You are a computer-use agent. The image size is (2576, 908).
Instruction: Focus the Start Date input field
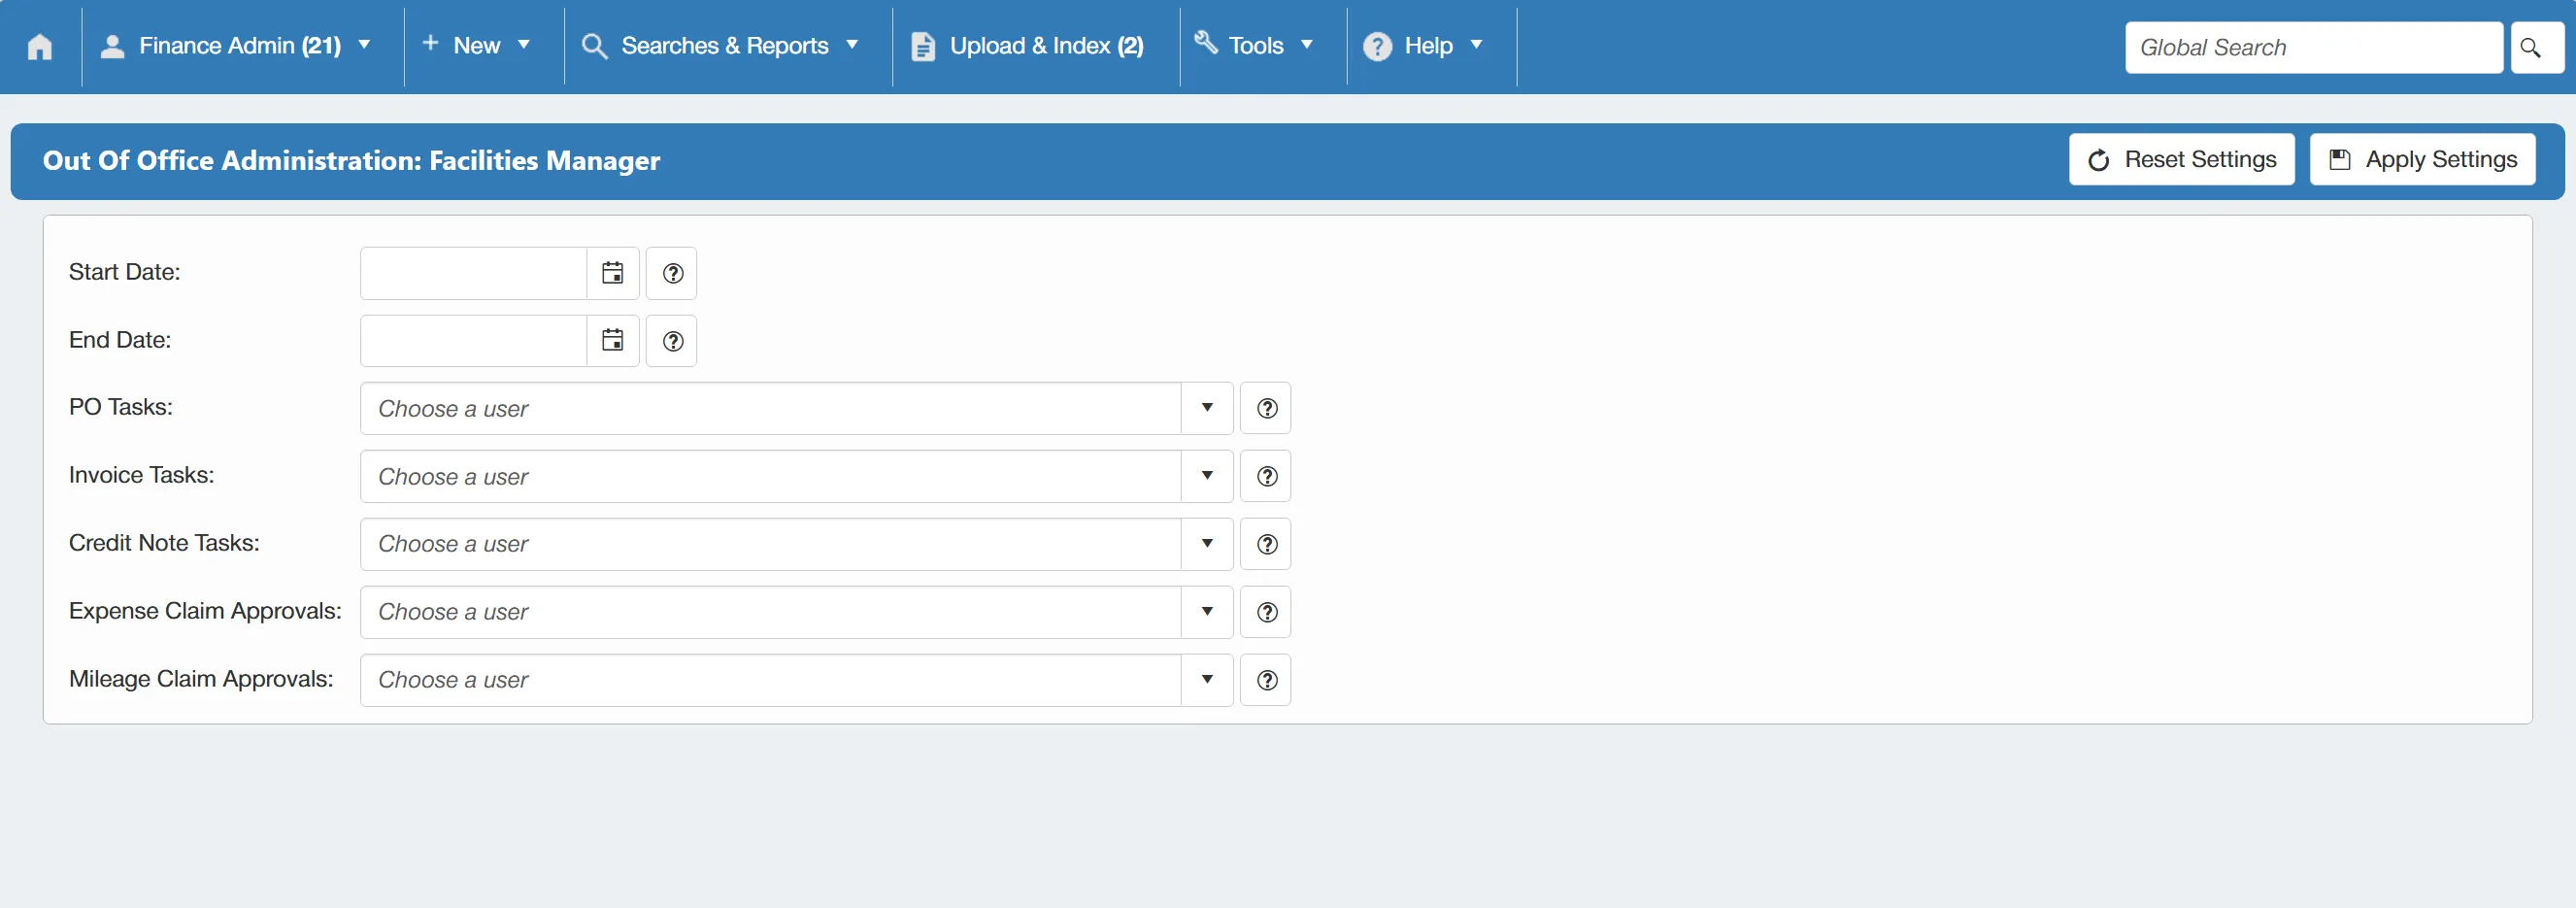tap(474, 273)
